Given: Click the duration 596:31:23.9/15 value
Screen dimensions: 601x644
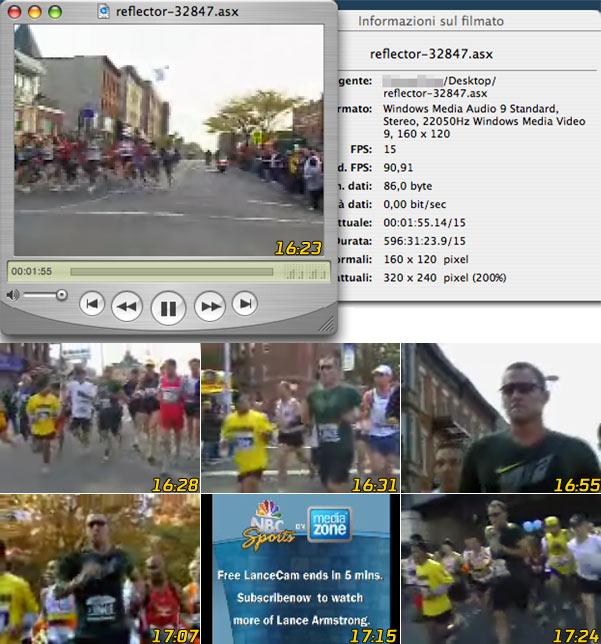Looking at the screenshot, I should pos(424,241).
